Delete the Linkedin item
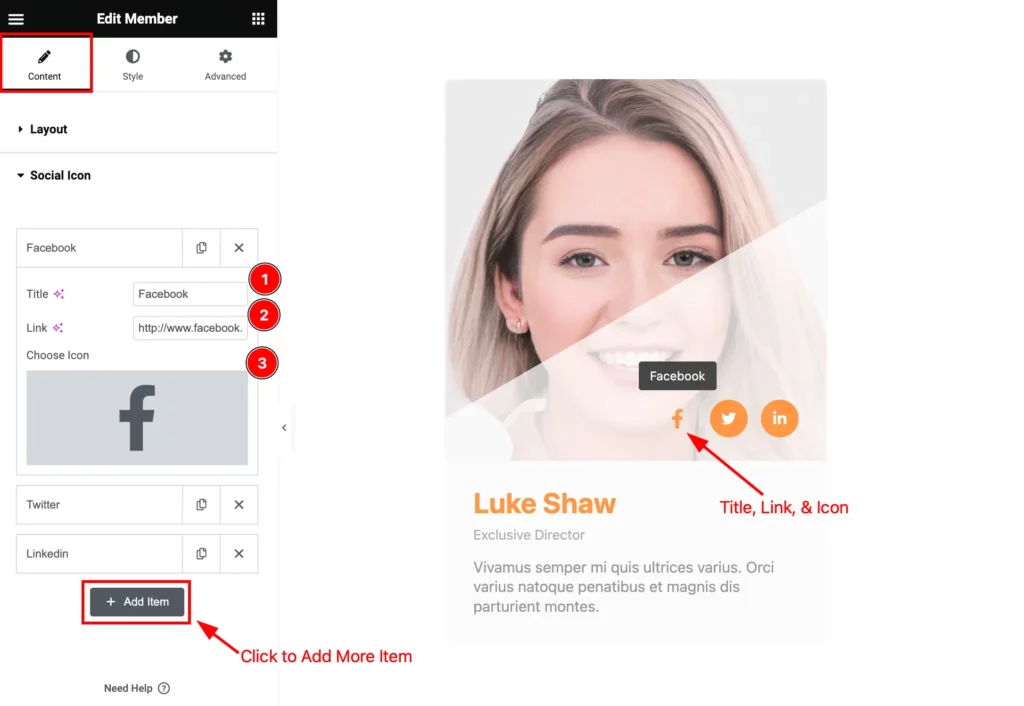Screen dimensions: 1024x706 (239, 554)
